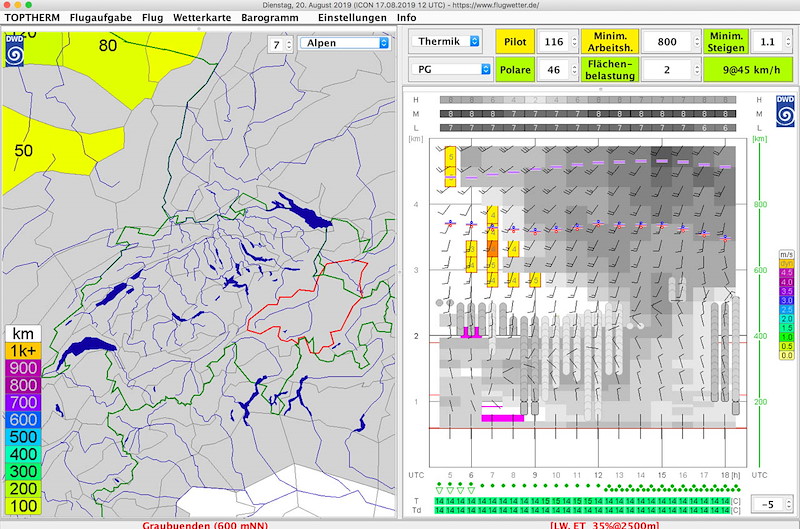Open the Flug menu

click(x=153, y=17)
